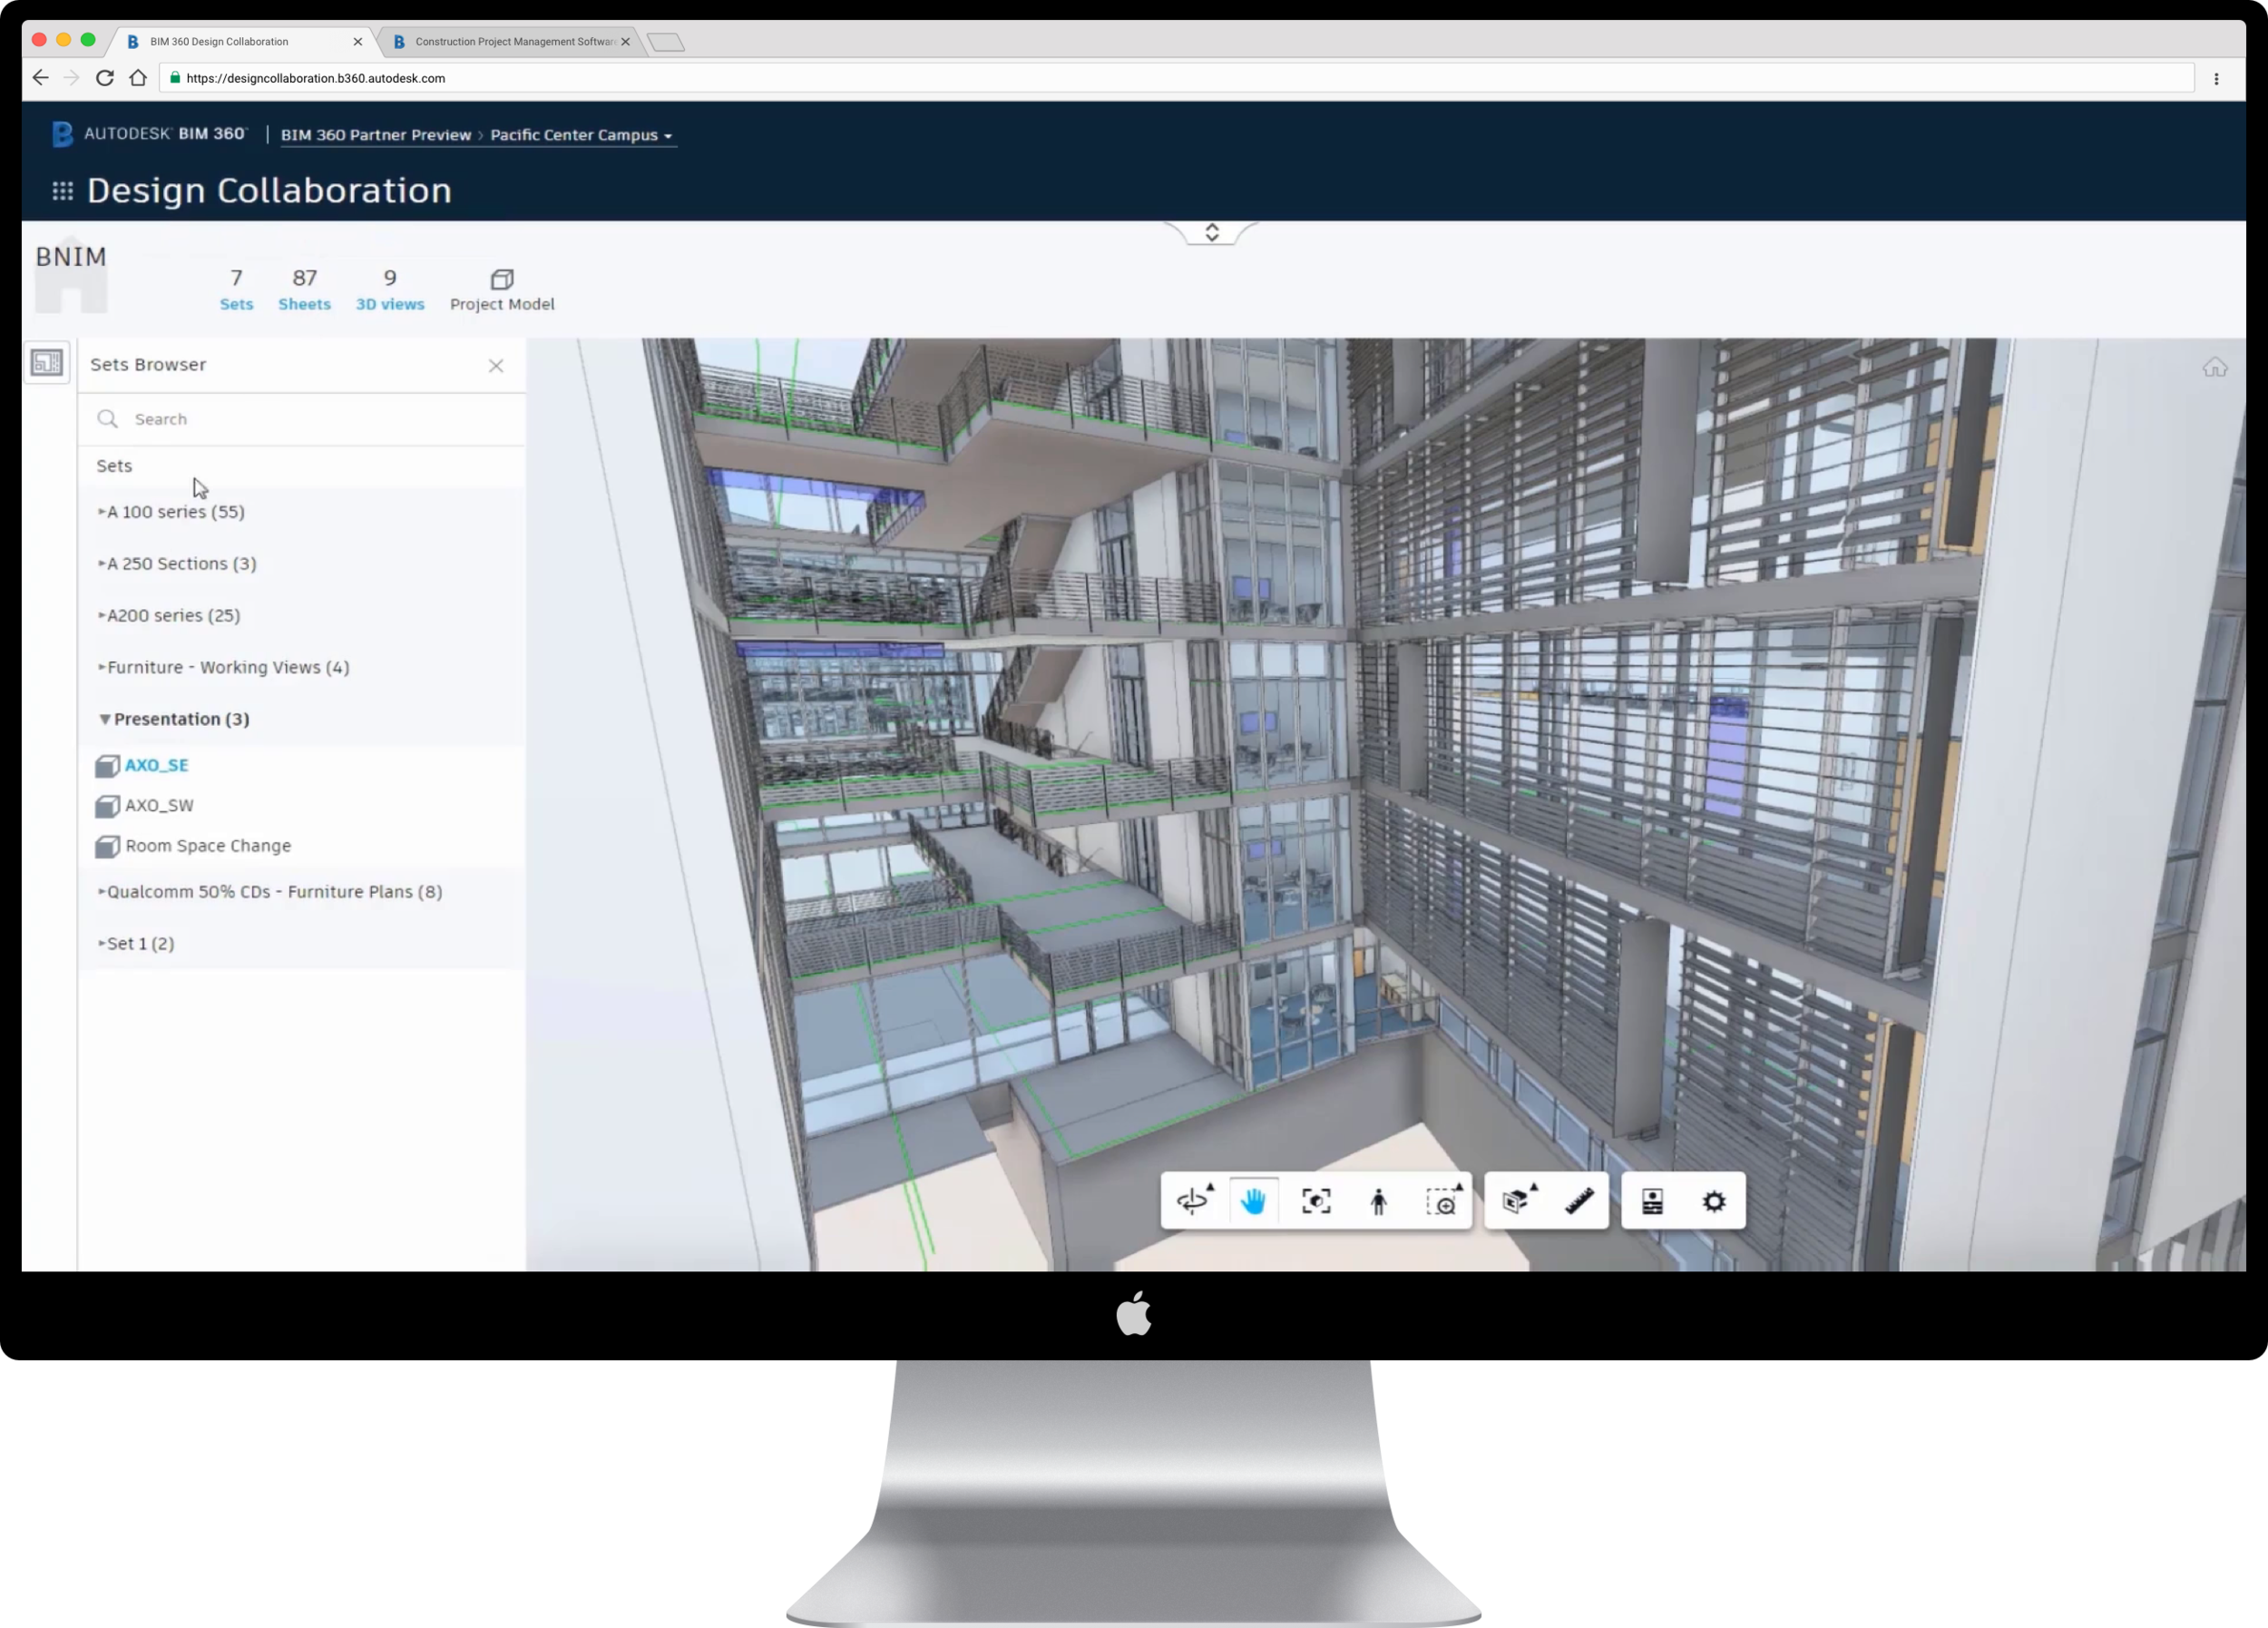
Task: Toggle the Sets Browser sidebar icon
Action: click(x=47, y=362)
